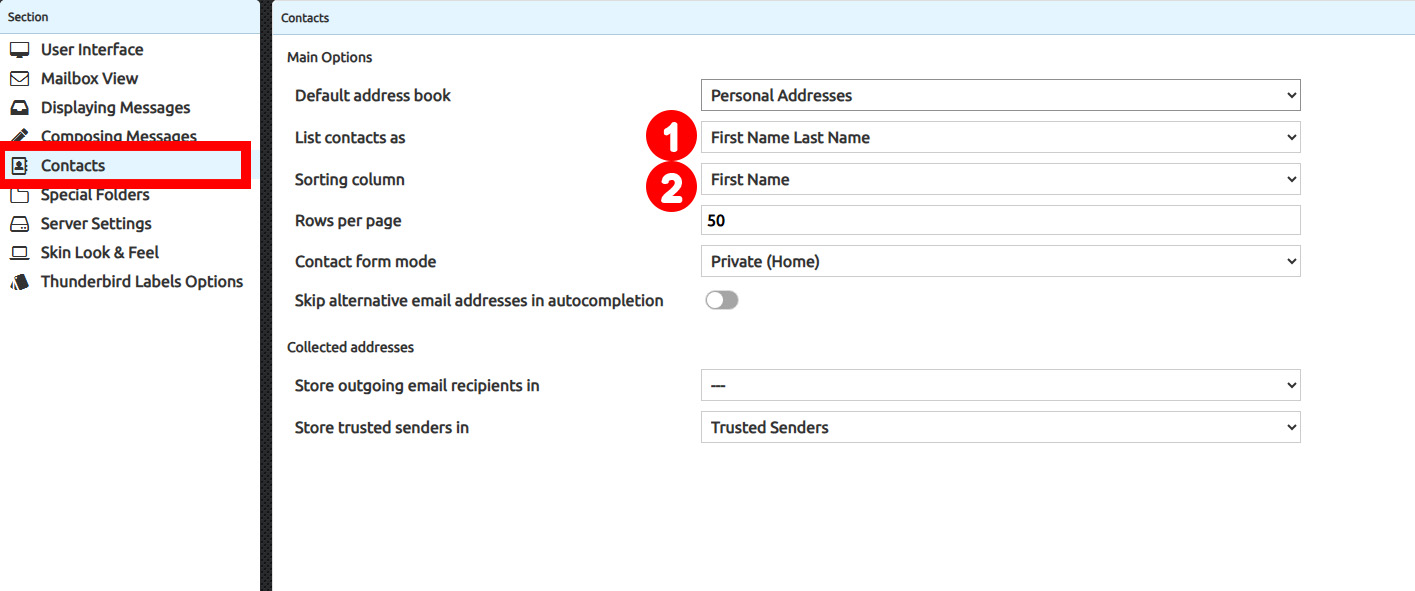Open the Mailbox View settings section
1415x591 pixels.
89,79
